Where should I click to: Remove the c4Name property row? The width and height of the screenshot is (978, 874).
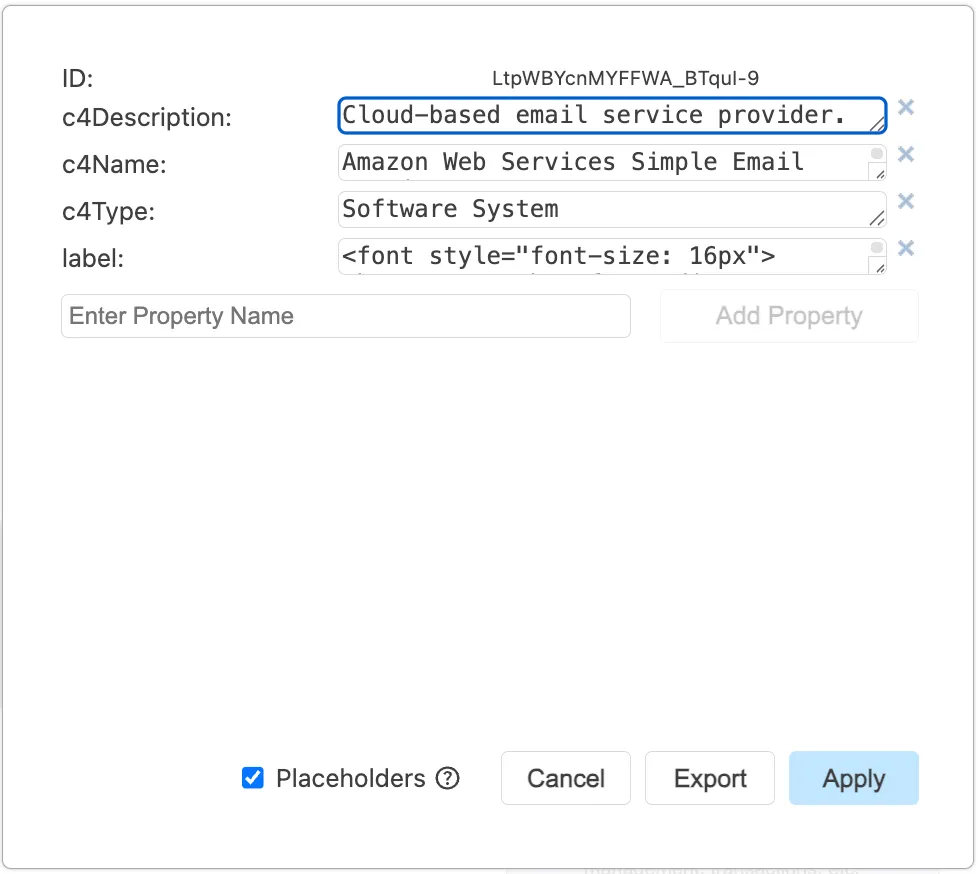coord(905,154)
